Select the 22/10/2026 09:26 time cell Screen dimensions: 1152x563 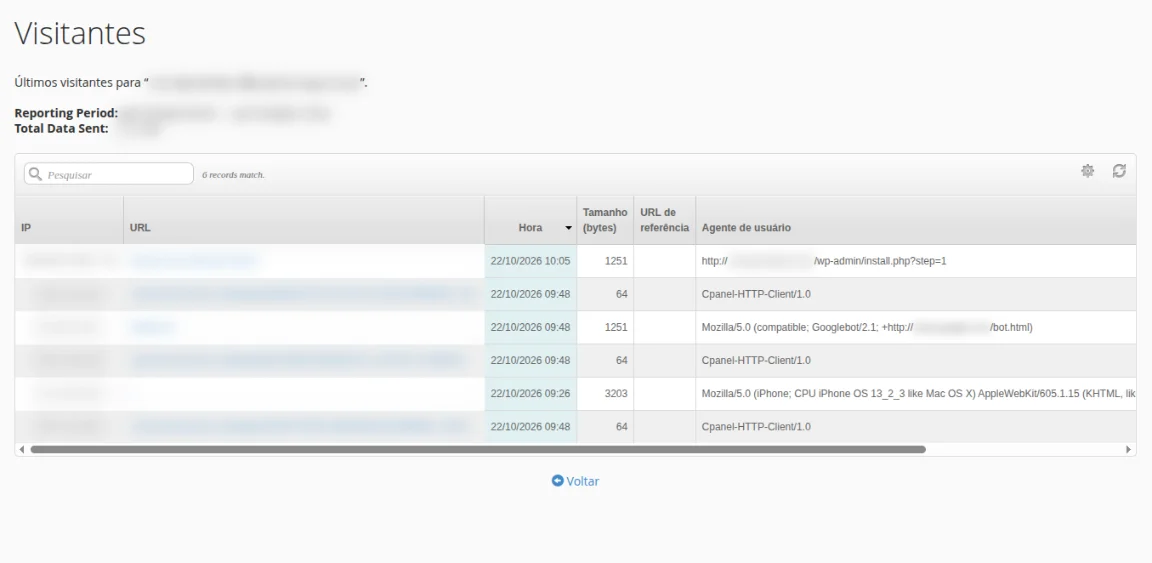pos(530,393)
